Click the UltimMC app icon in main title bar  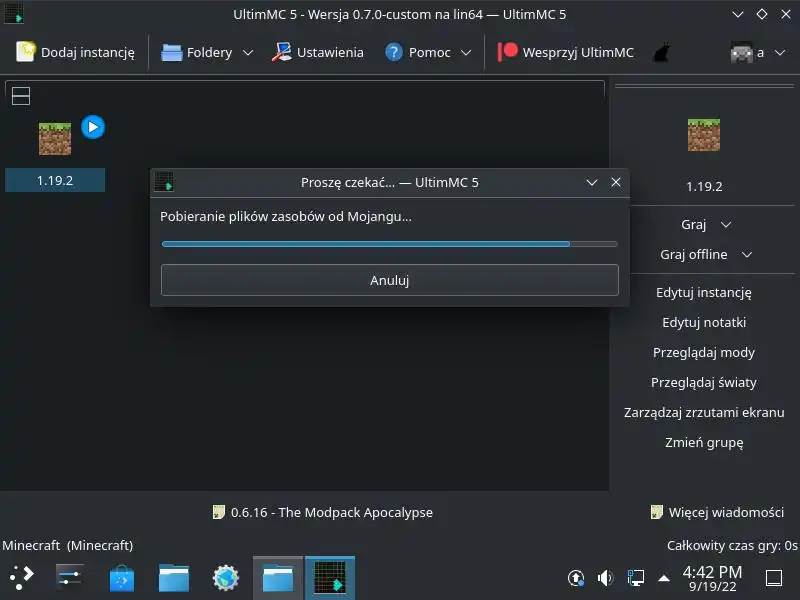[x=14, y=13]
